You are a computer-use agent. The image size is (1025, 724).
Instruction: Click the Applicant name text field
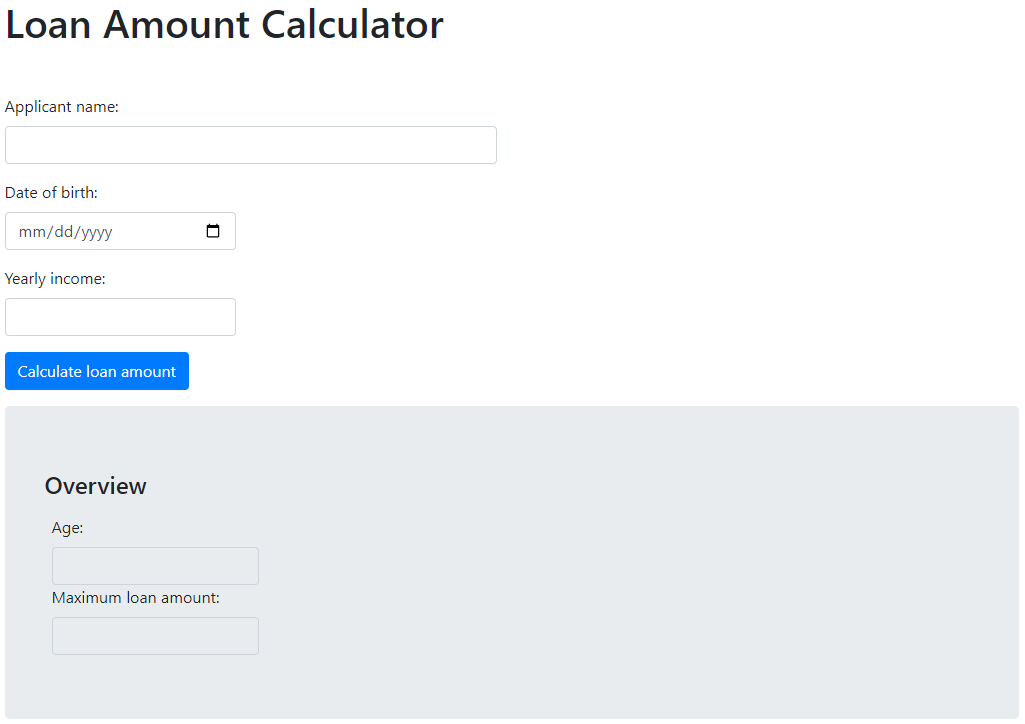[250, 145]
